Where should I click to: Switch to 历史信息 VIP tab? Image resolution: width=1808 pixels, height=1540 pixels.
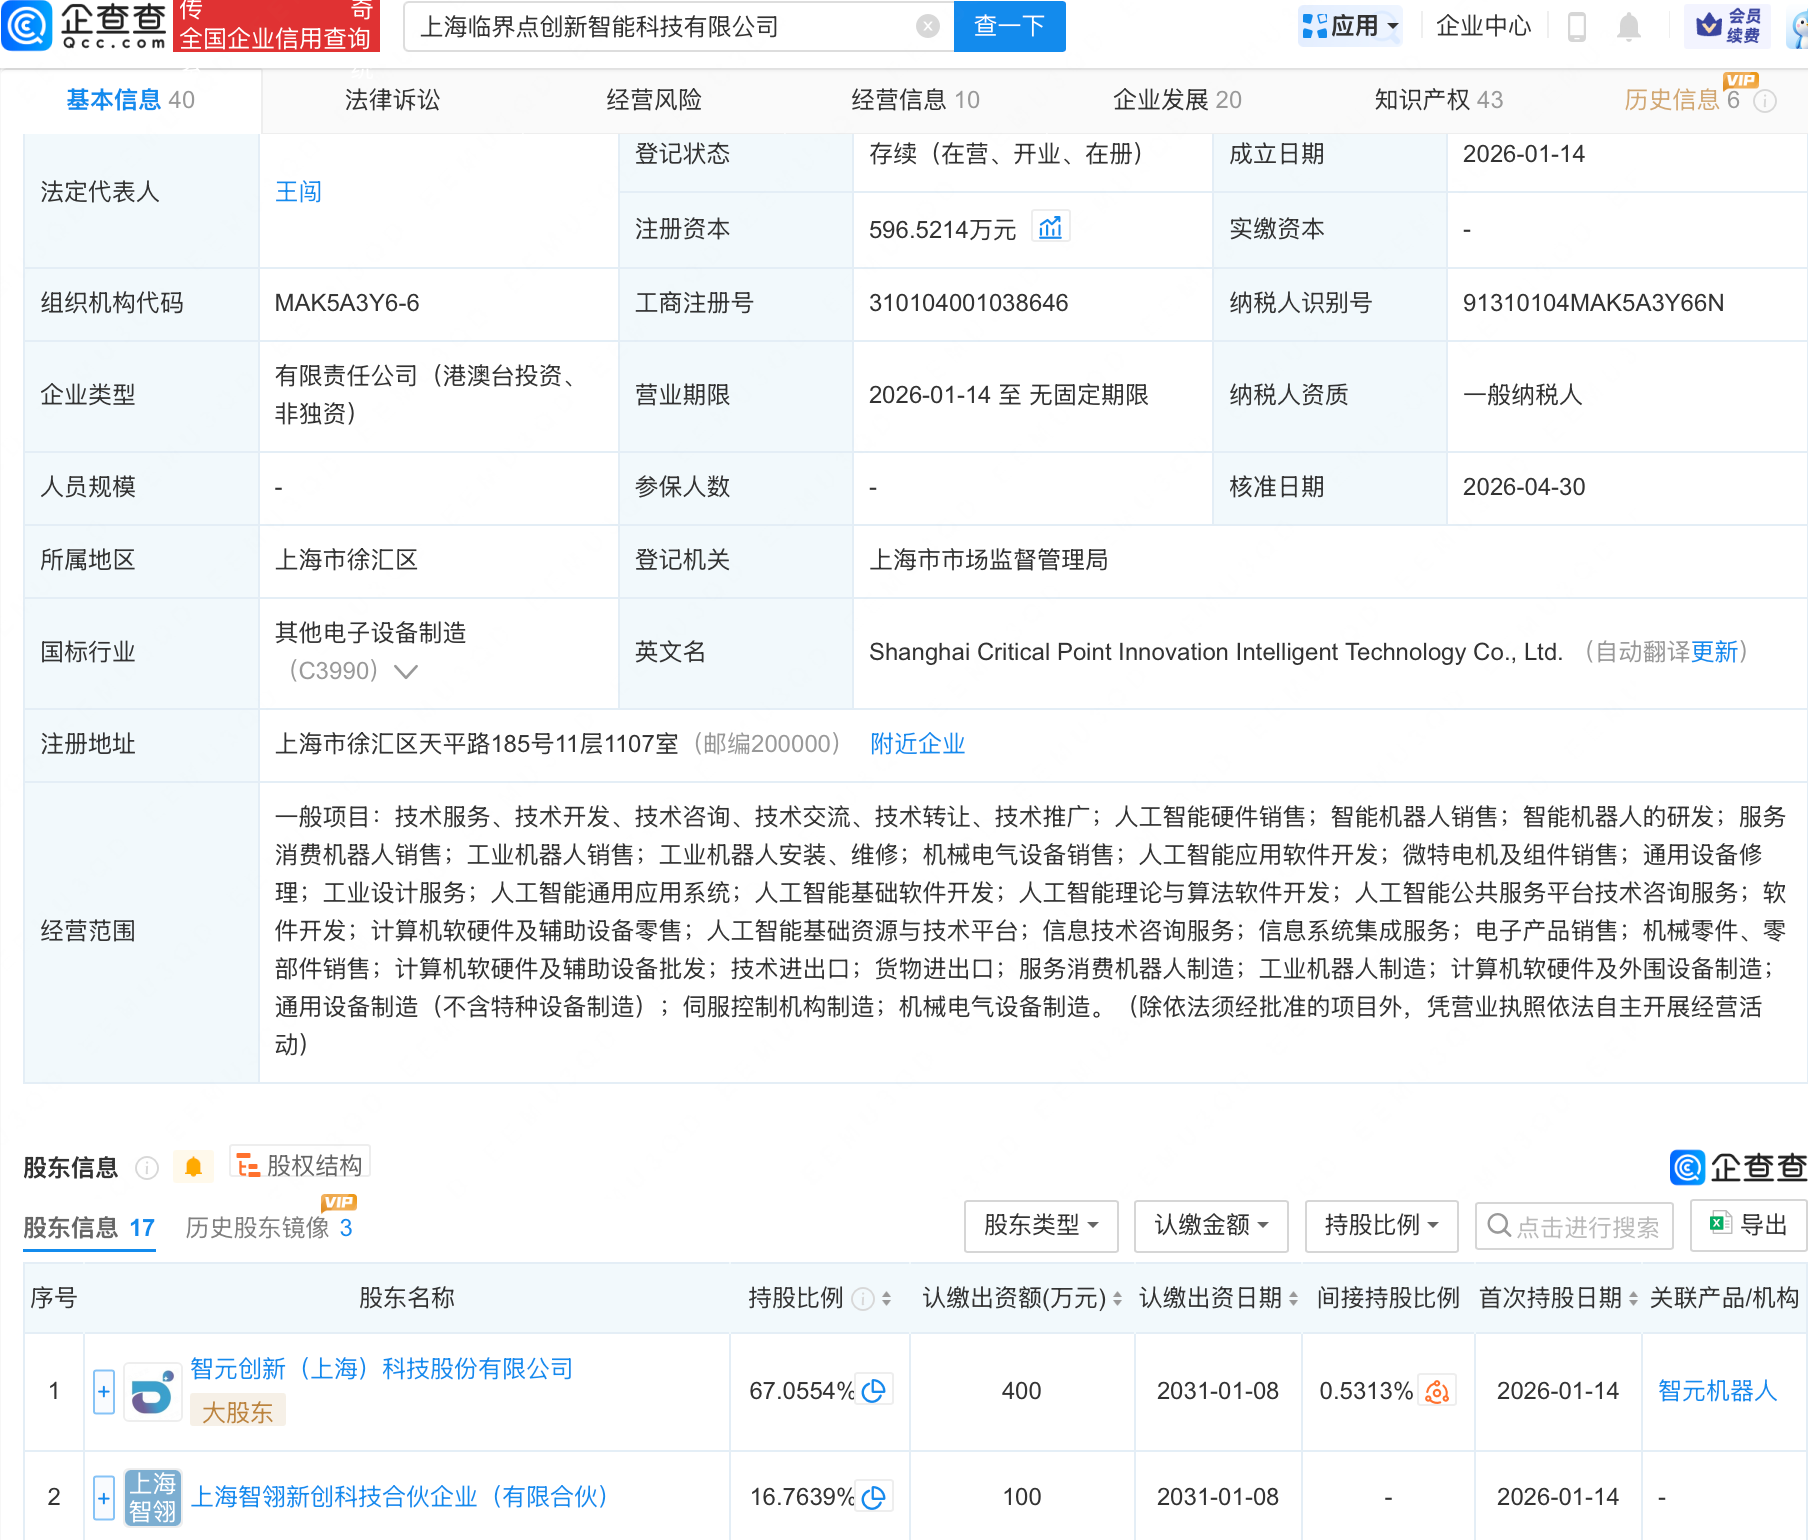1682,100
